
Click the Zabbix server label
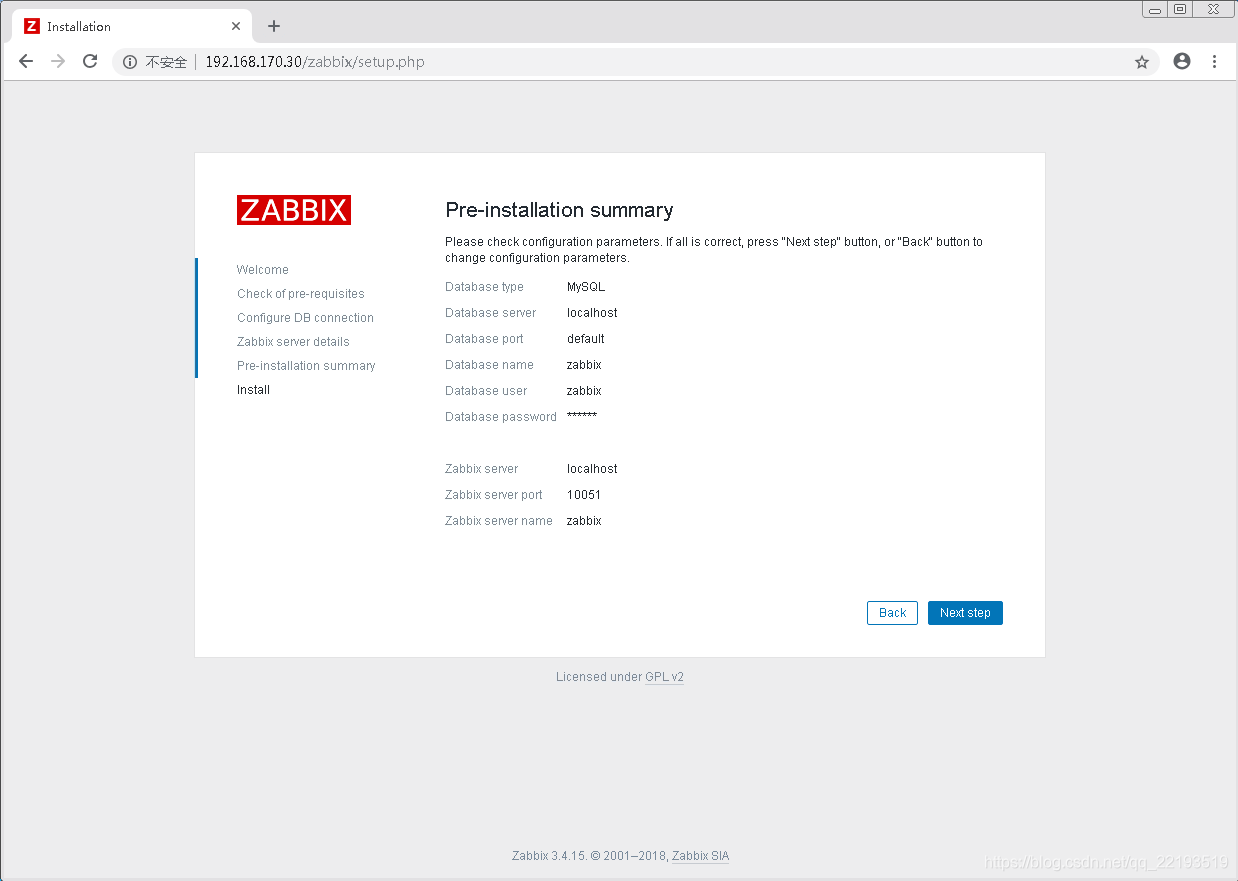pos(481,469)
